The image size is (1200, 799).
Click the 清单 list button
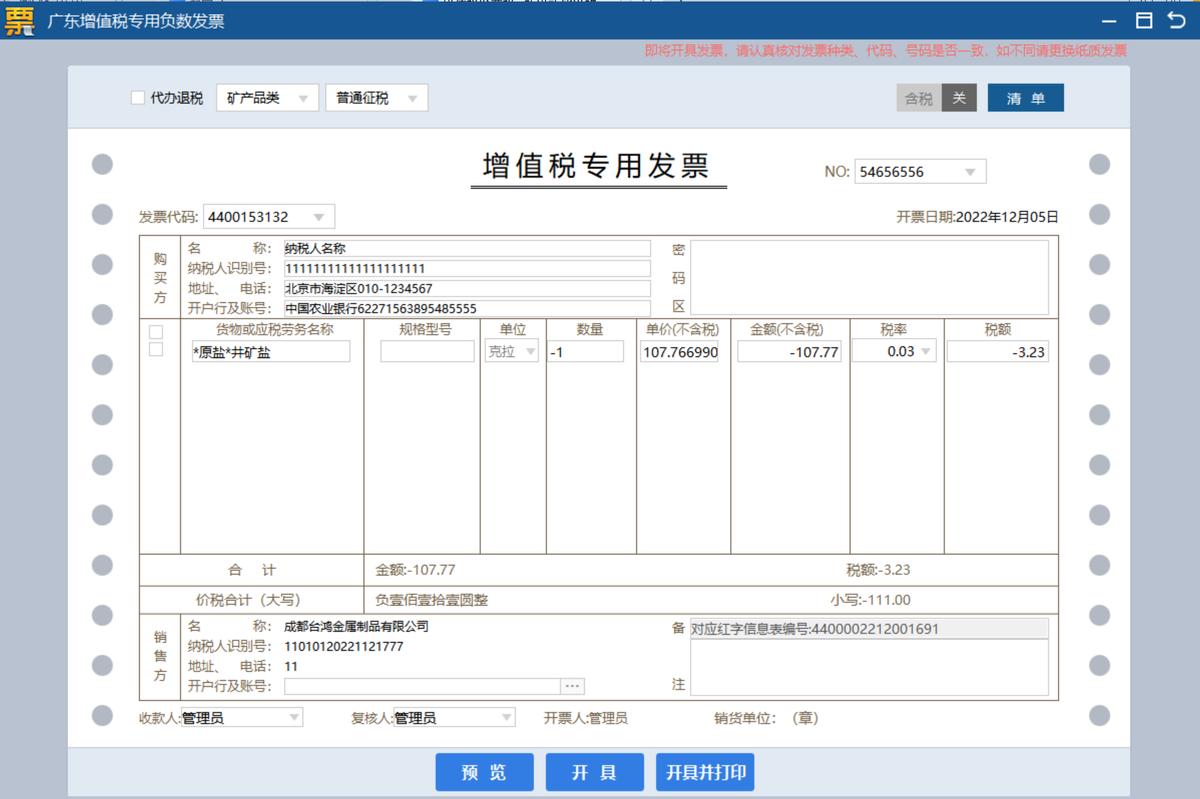tap(1025, 97)
